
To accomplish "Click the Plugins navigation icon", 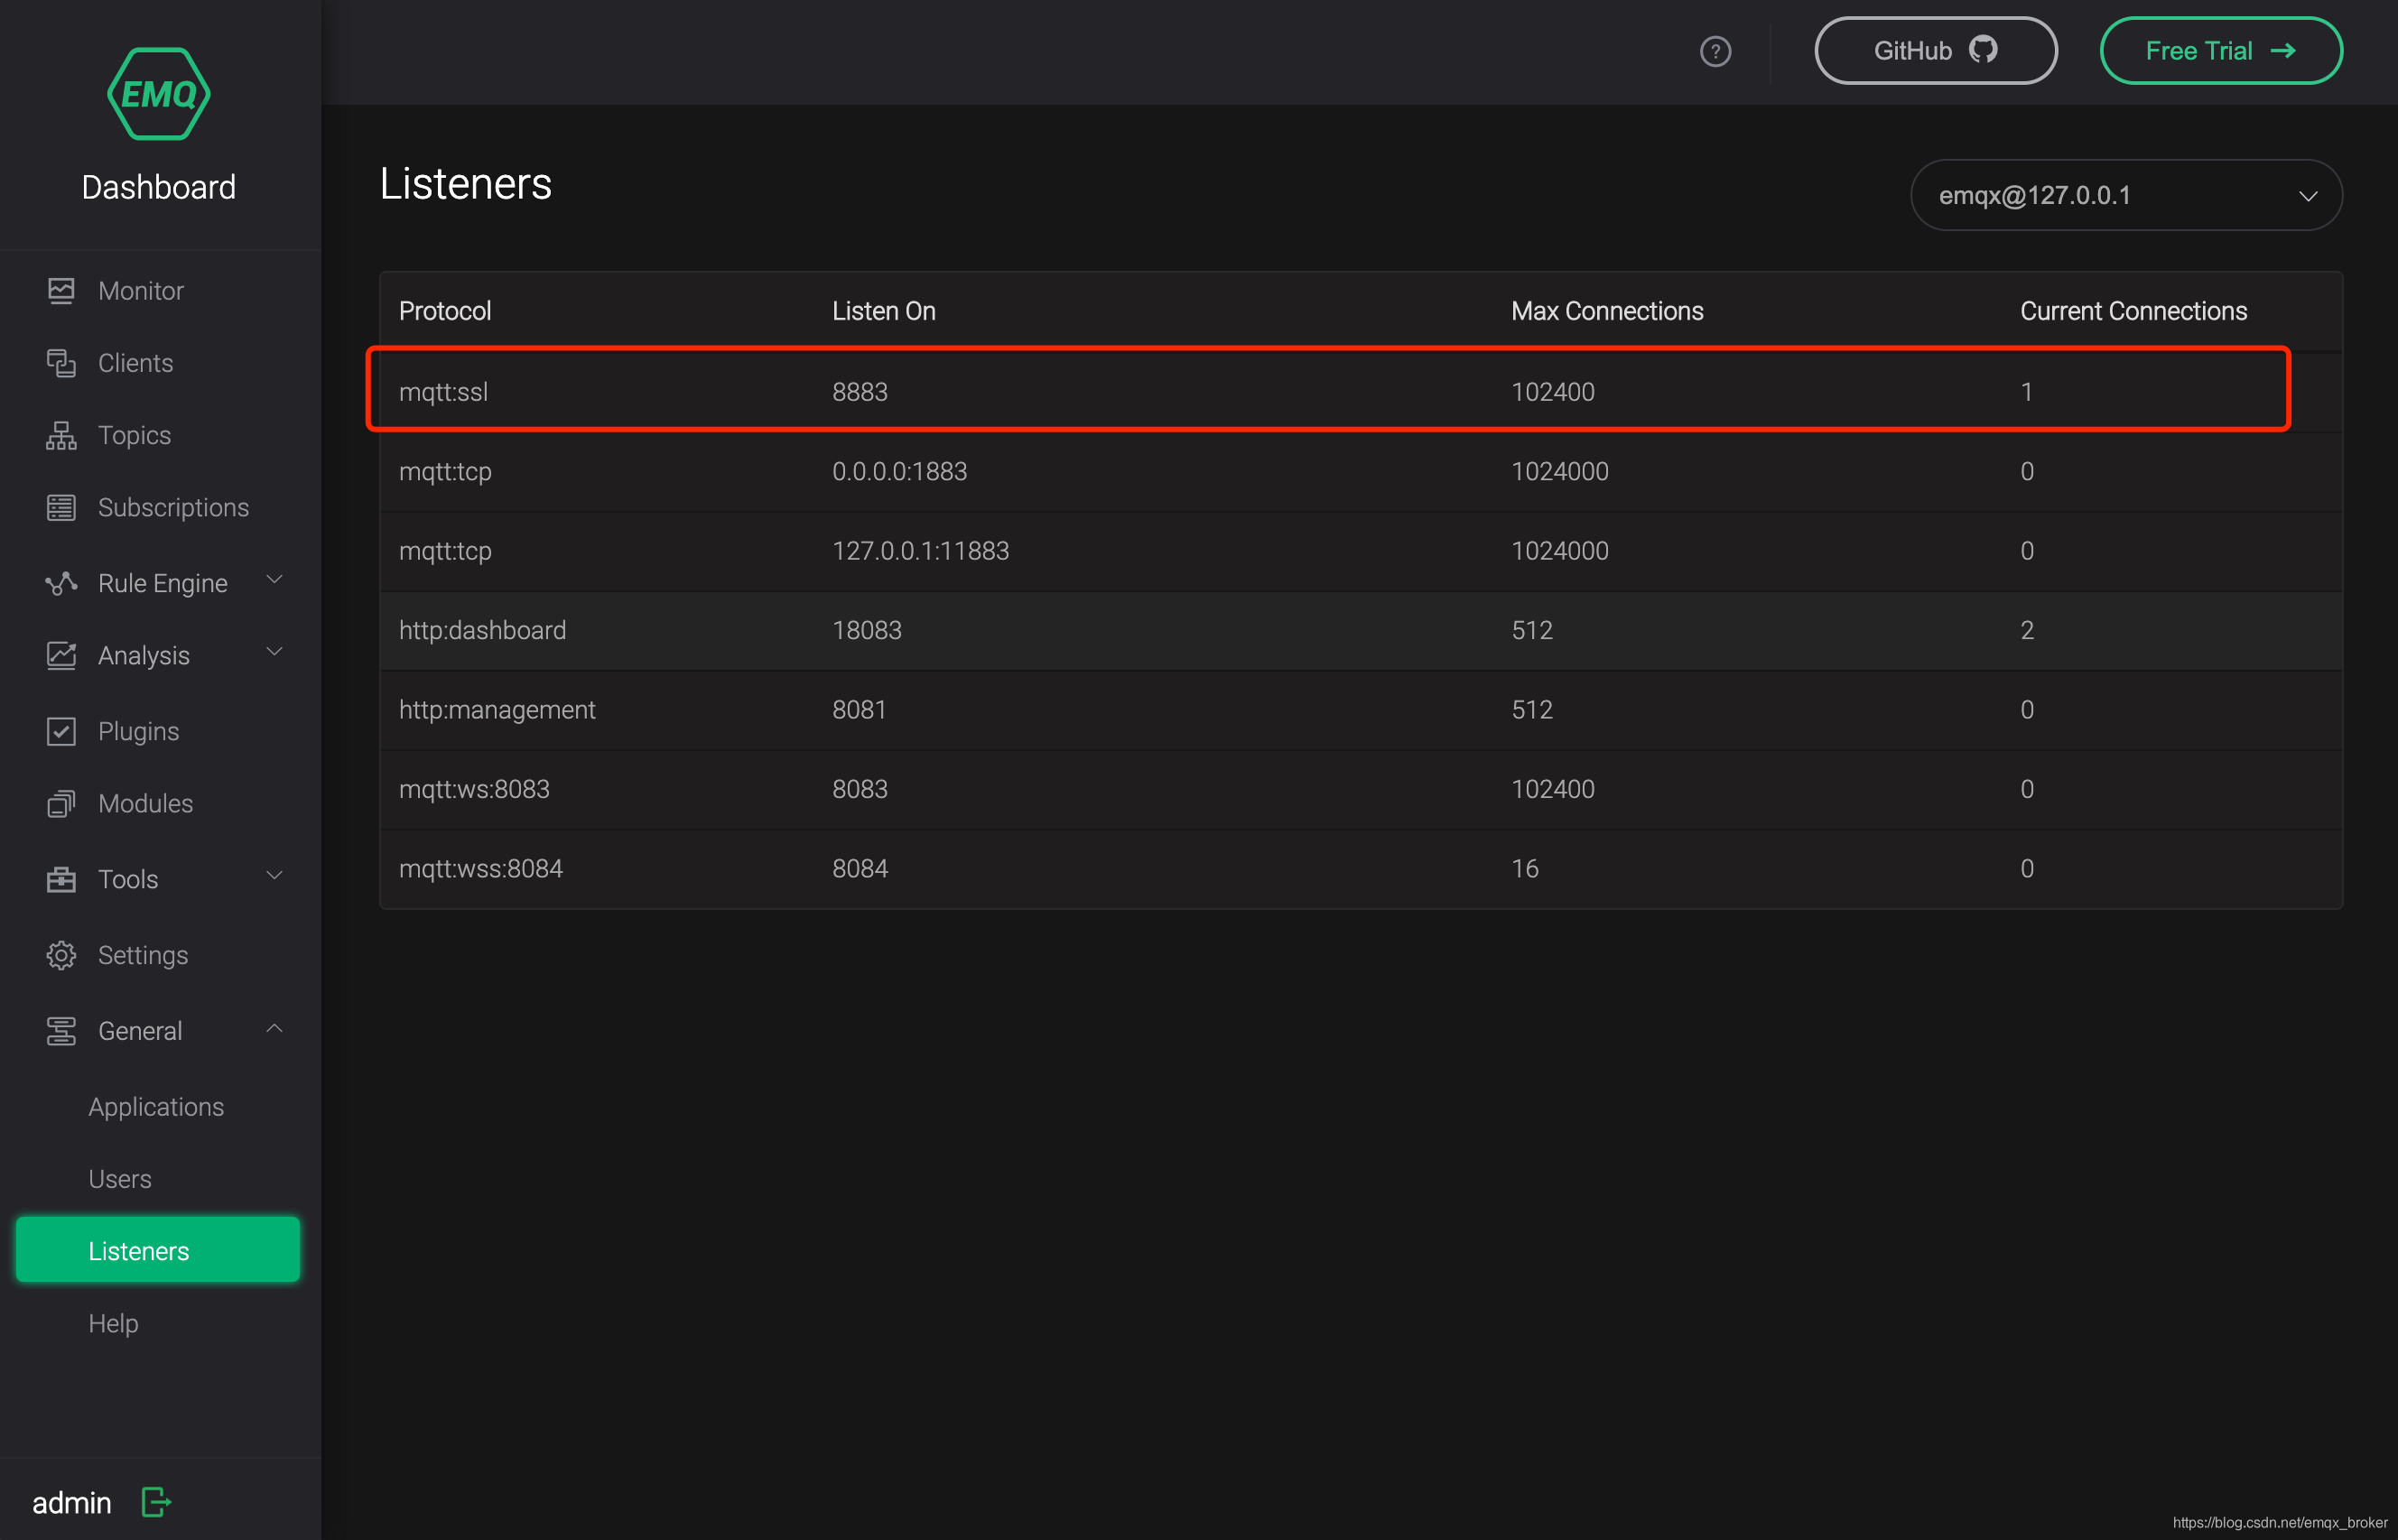I will pyautogui.click(x=61, y=730).
